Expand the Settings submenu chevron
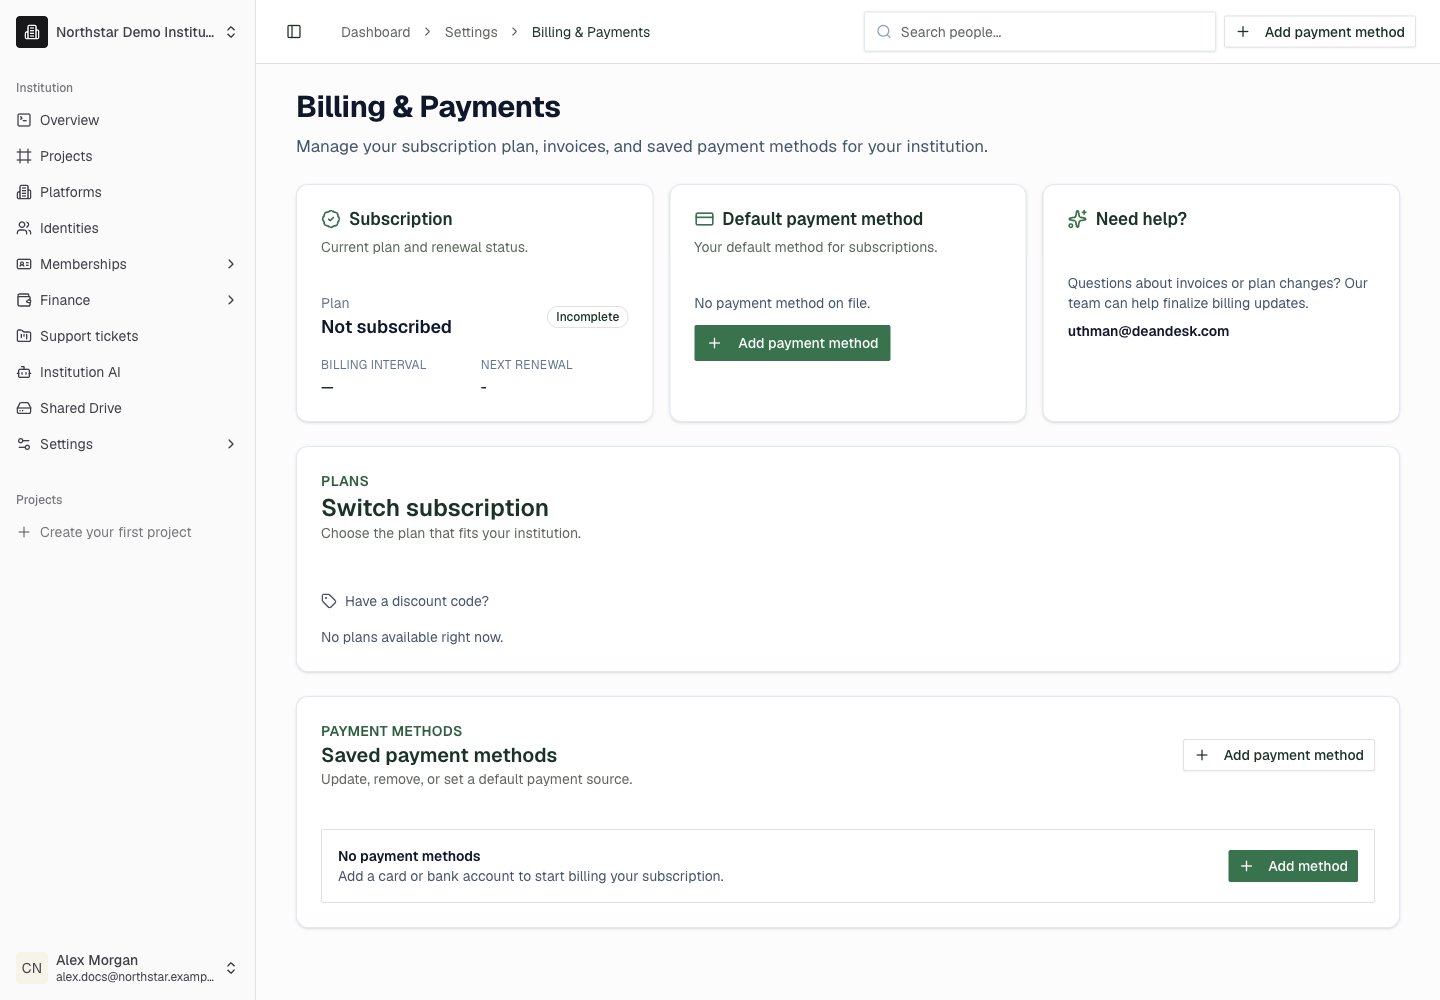The image size is (1440, 1000). coord(231,444)
